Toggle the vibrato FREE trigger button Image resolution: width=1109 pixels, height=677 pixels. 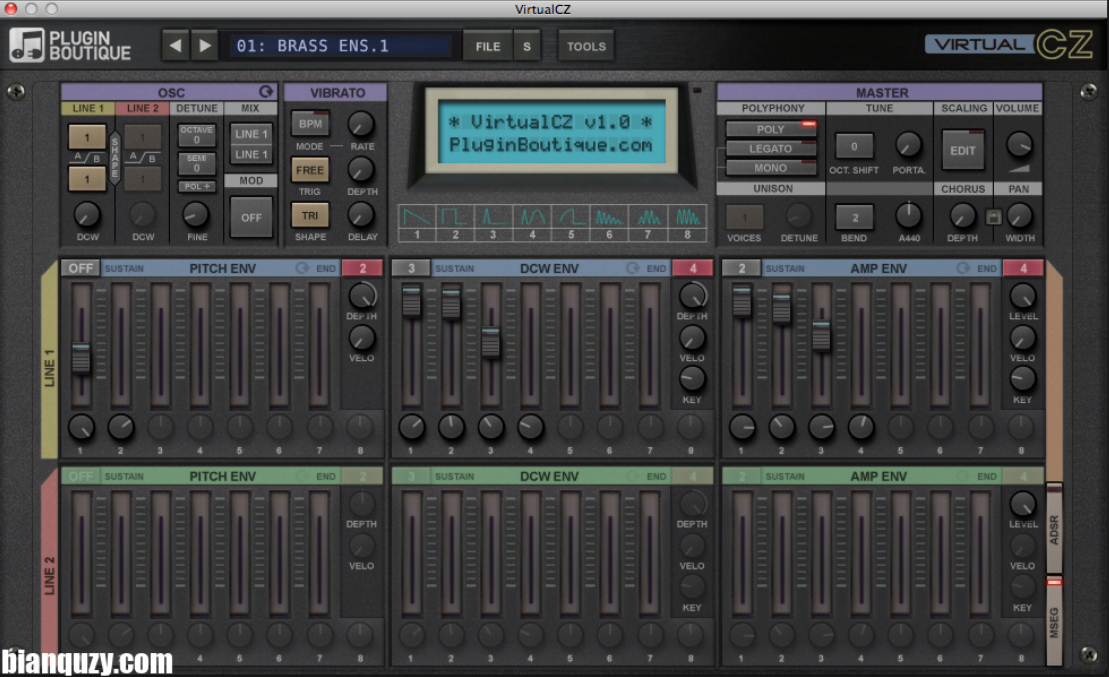coord(310,170)
